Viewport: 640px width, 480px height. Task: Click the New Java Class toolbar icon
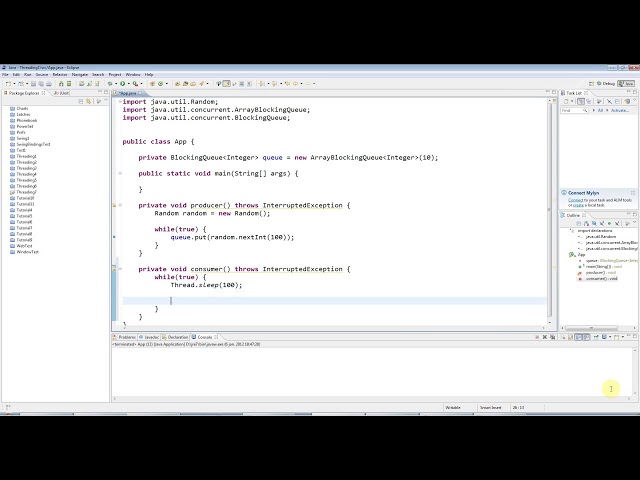(x=160, y=84)
